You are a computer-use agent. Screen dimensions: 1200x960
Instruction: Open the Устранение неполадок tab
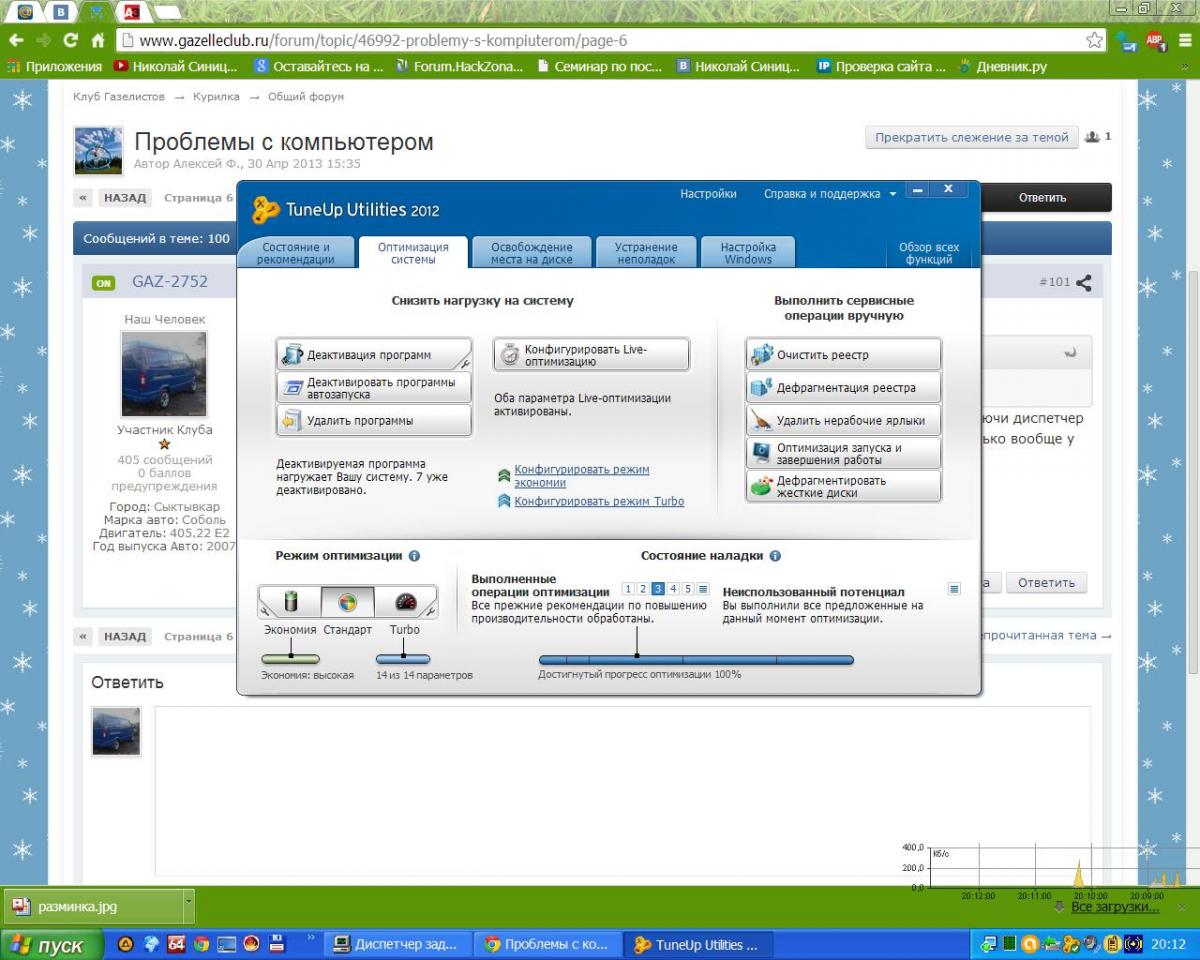(646, 253)
